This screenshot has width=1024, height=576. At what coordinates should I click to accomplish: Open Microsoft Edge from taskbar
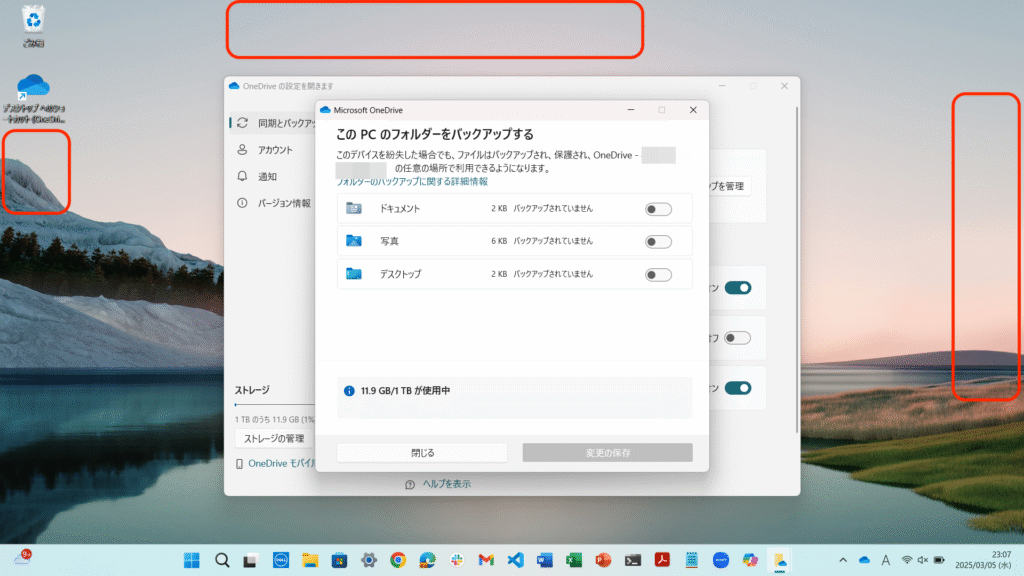[427, 560]
